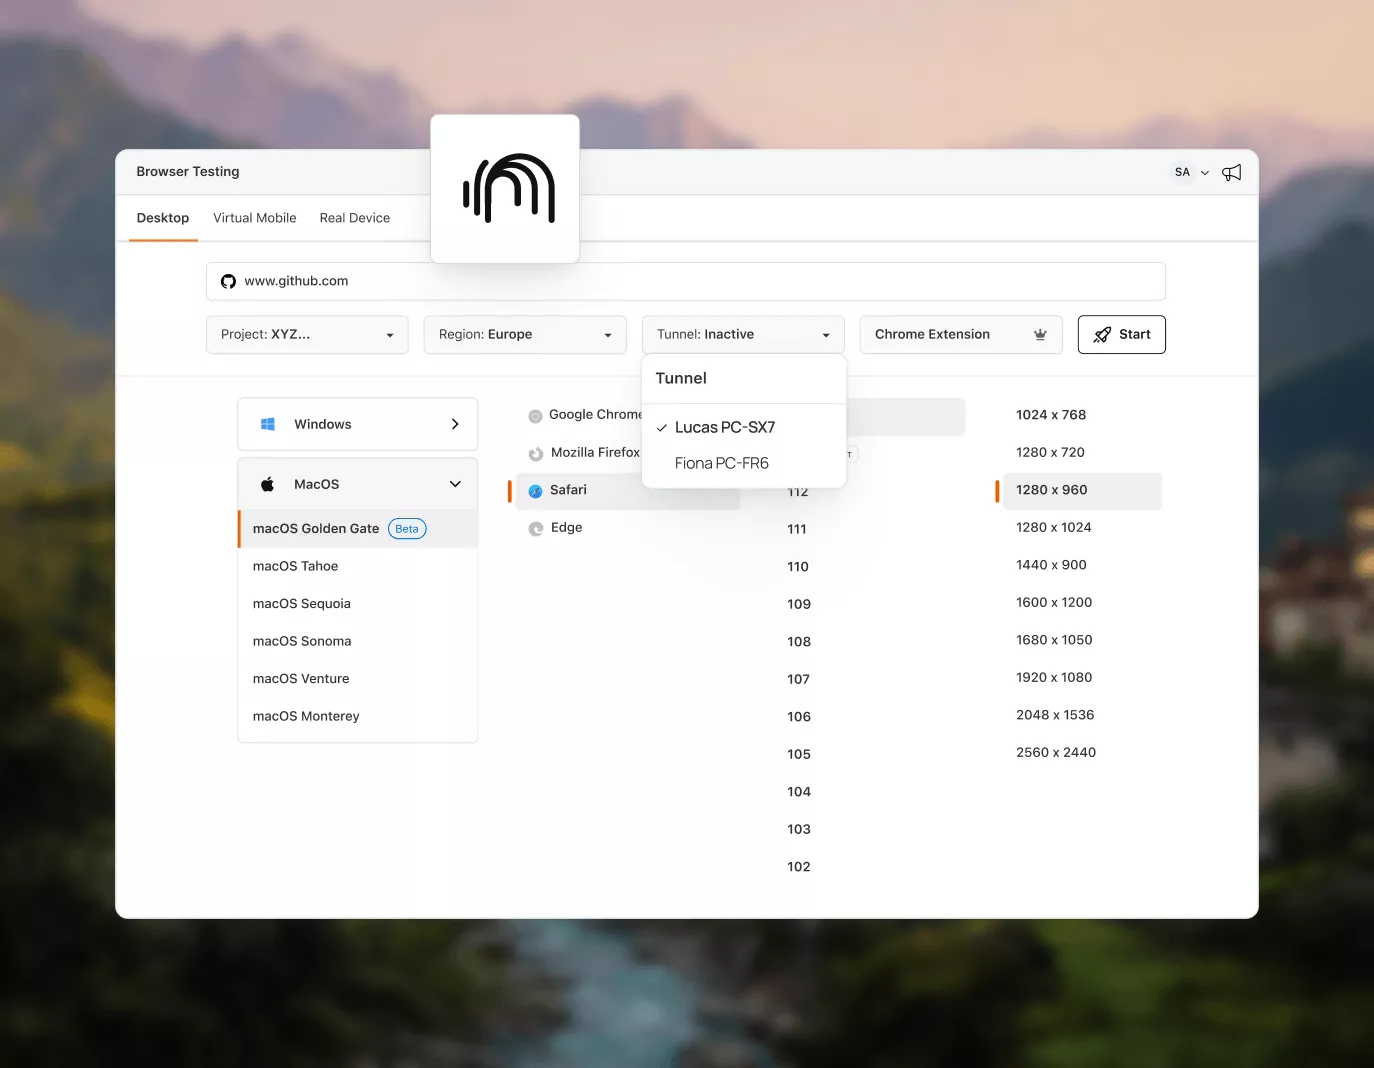Click the Mozilla Firefox browser icon
1374x1068 pixels.
535,454
